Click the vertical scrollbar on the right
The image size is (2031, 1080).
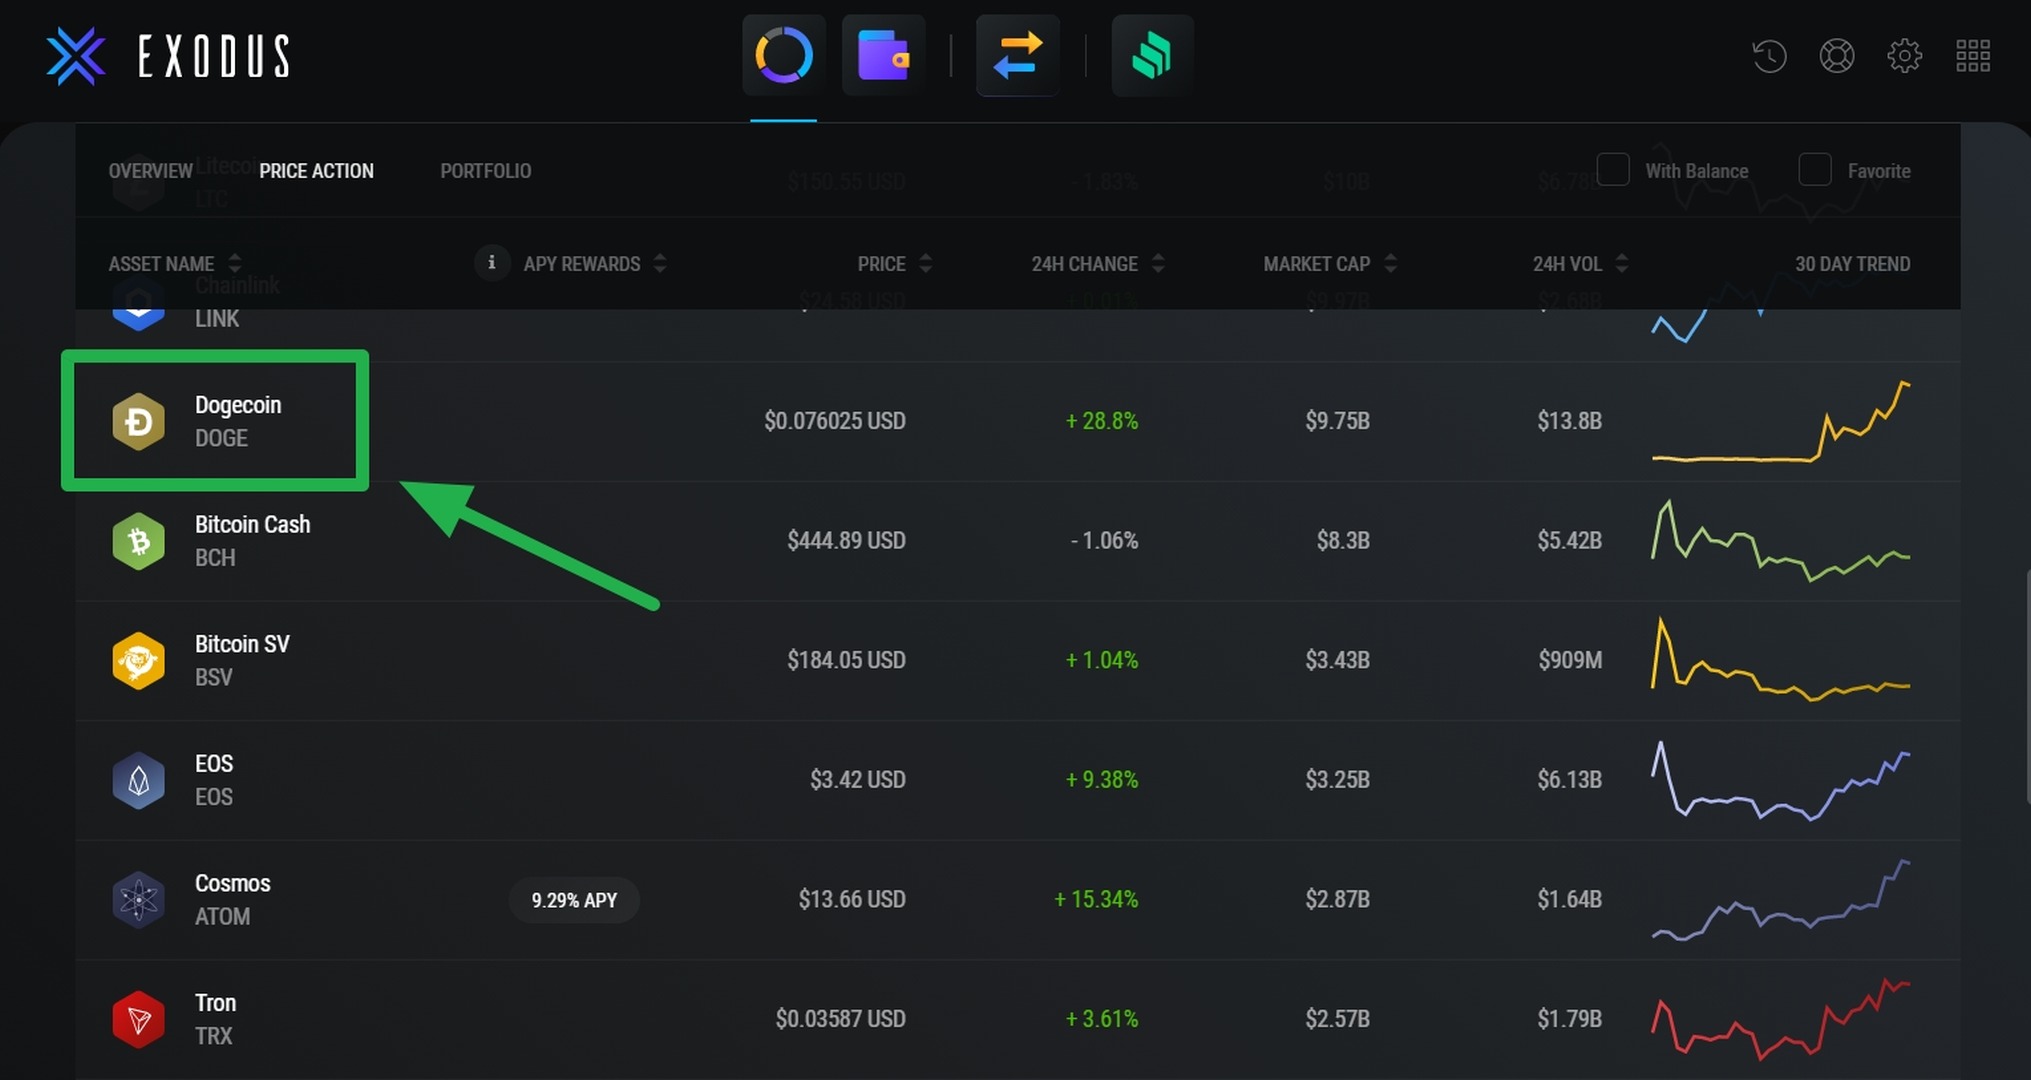(x=2027, y=686)
